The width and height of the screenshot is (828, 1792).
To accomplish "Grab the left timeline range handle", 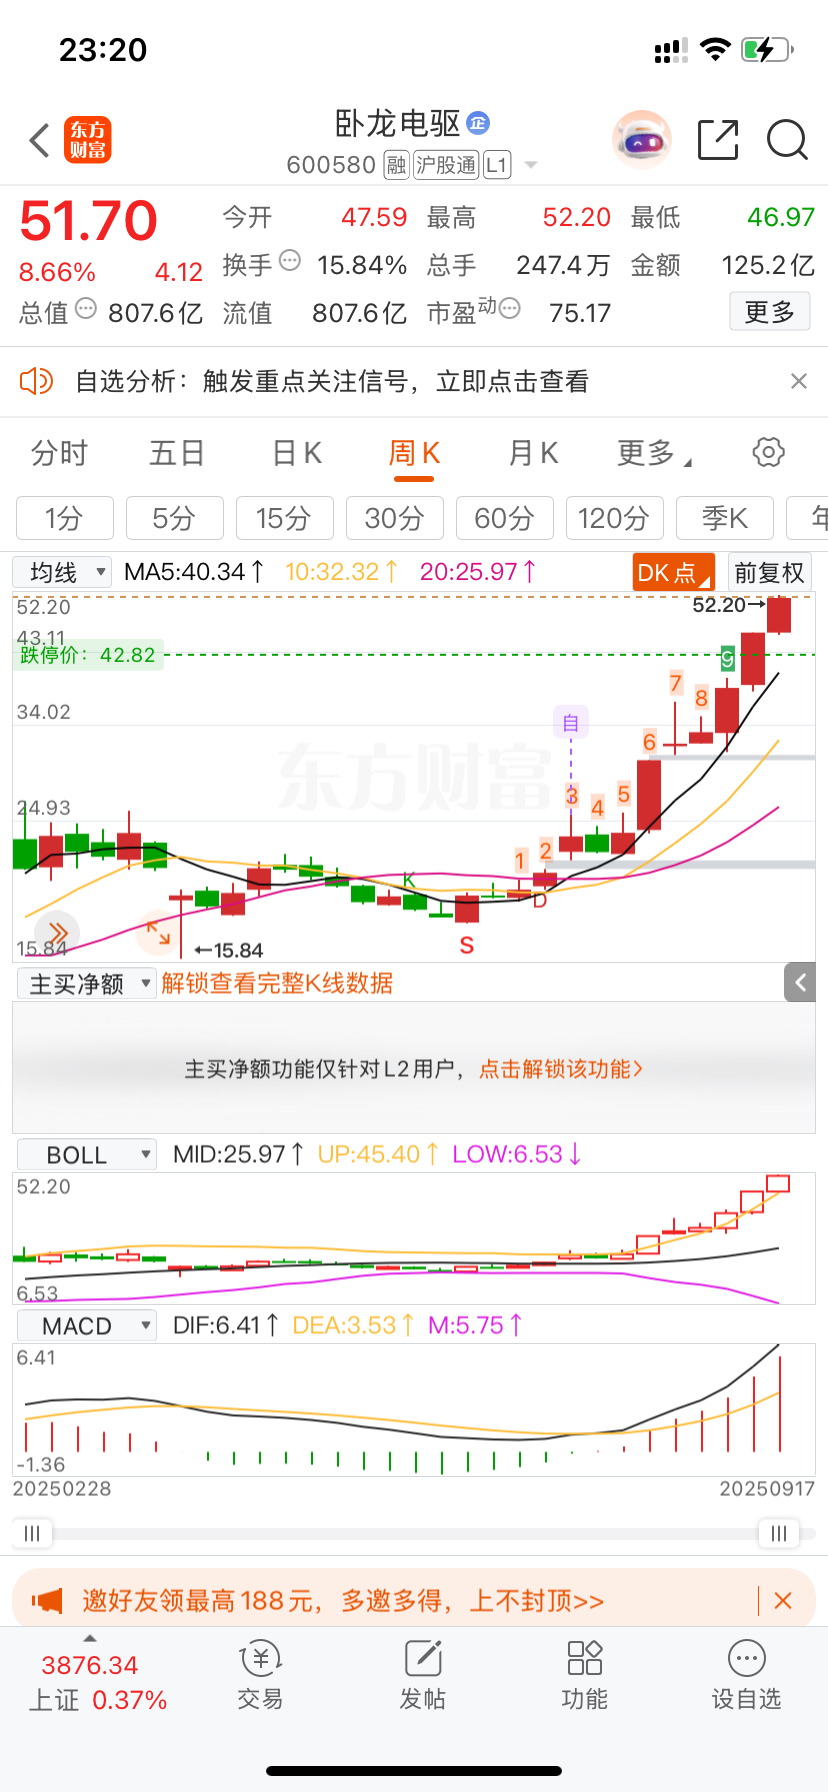I will coord(32,1533).
